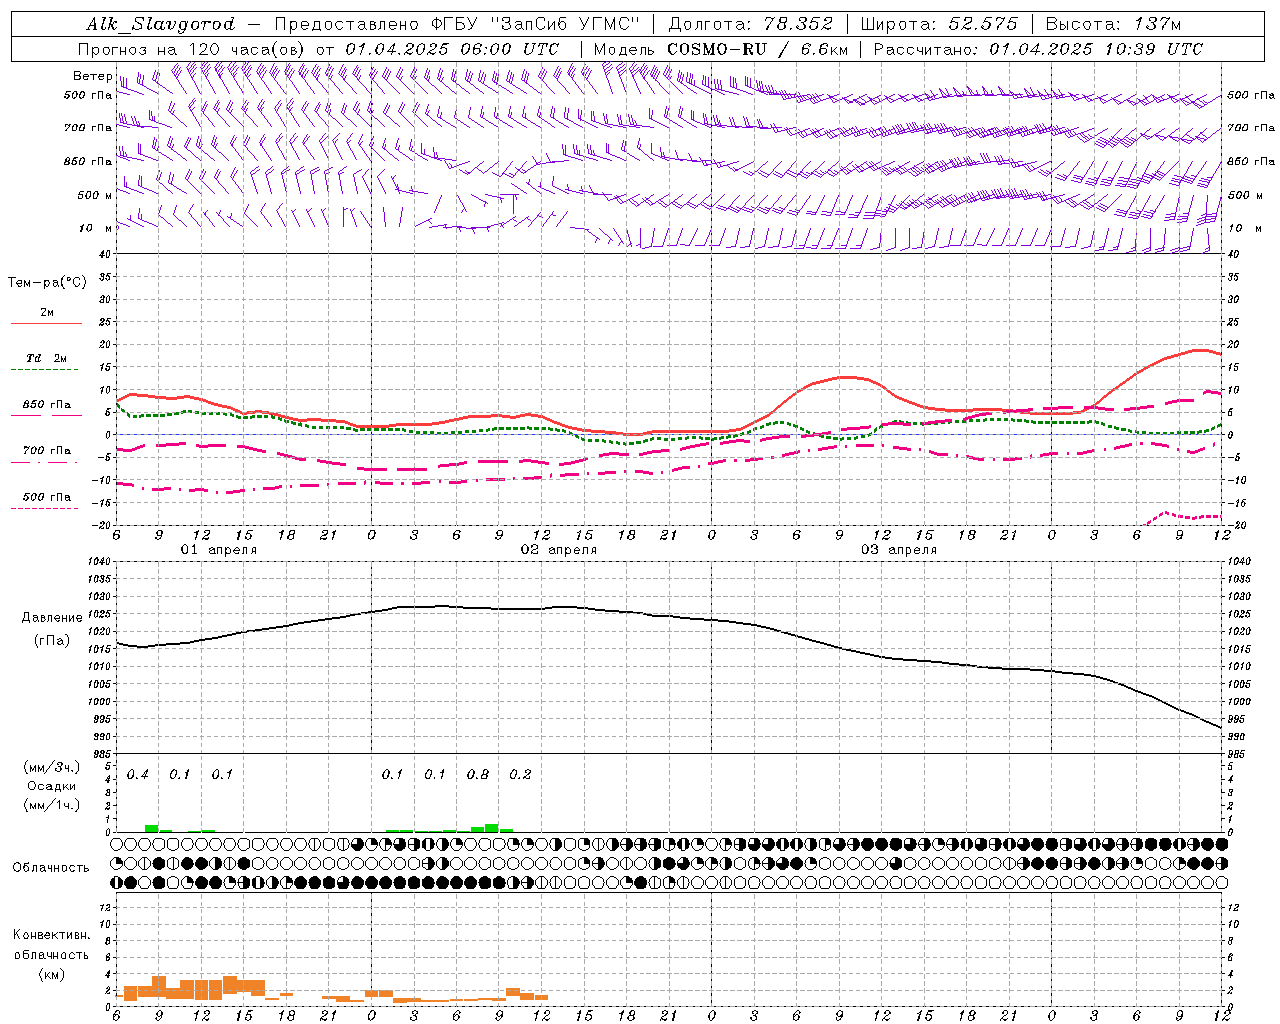Click the 0.8 precipitation value
Image resolution: width=1280 pixels, height=1024 pixels.
[x=477, y=774]
